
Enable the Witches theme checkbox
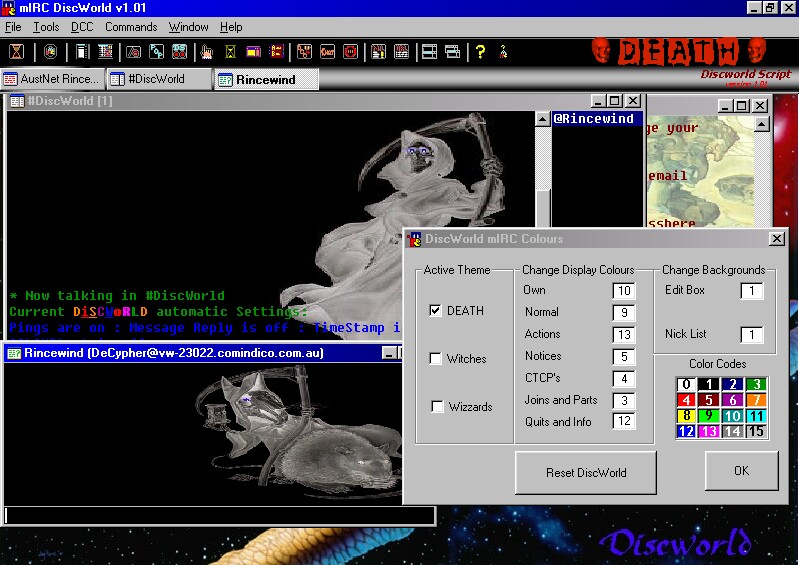tap(435, 359)
